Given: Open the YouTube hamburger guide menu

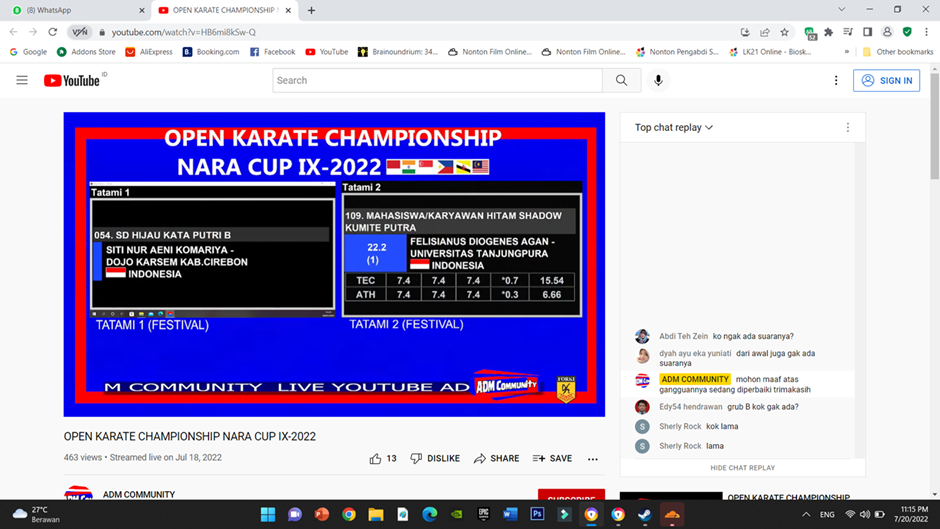Looking at the screenshot, I should 22,81.
